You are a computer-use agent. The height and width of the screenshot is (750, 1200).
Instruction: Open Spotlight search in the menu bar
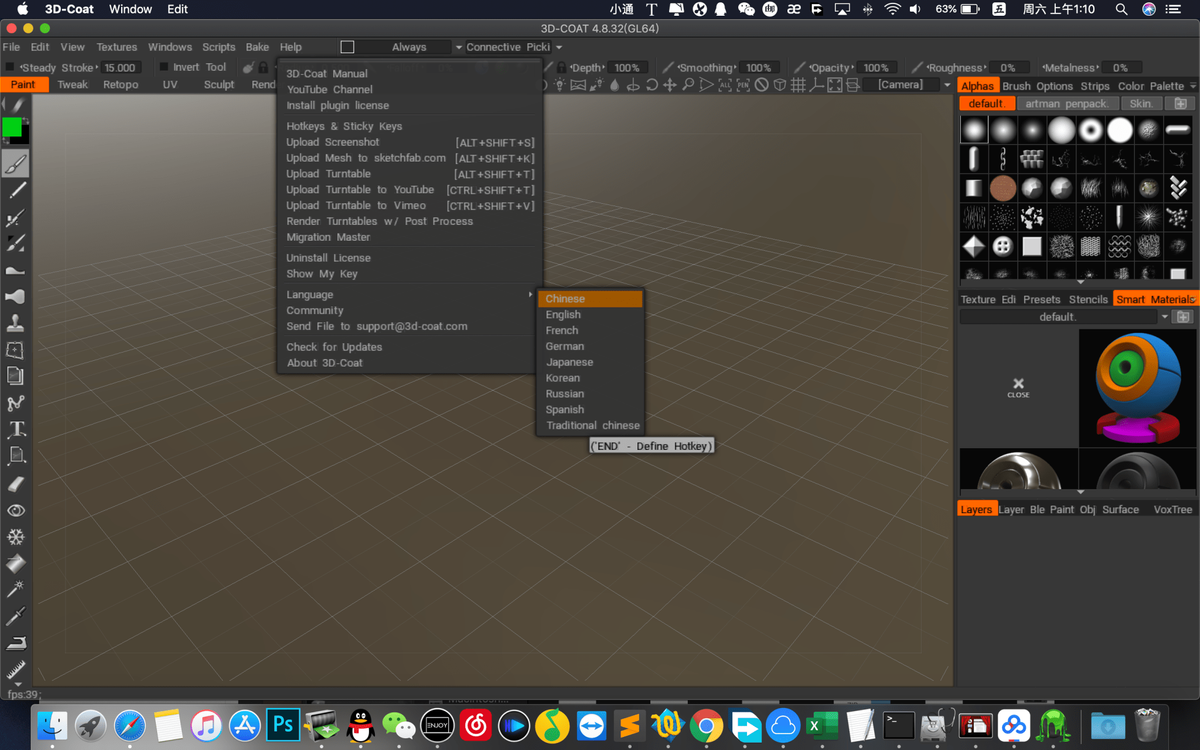click(1121, 9)
